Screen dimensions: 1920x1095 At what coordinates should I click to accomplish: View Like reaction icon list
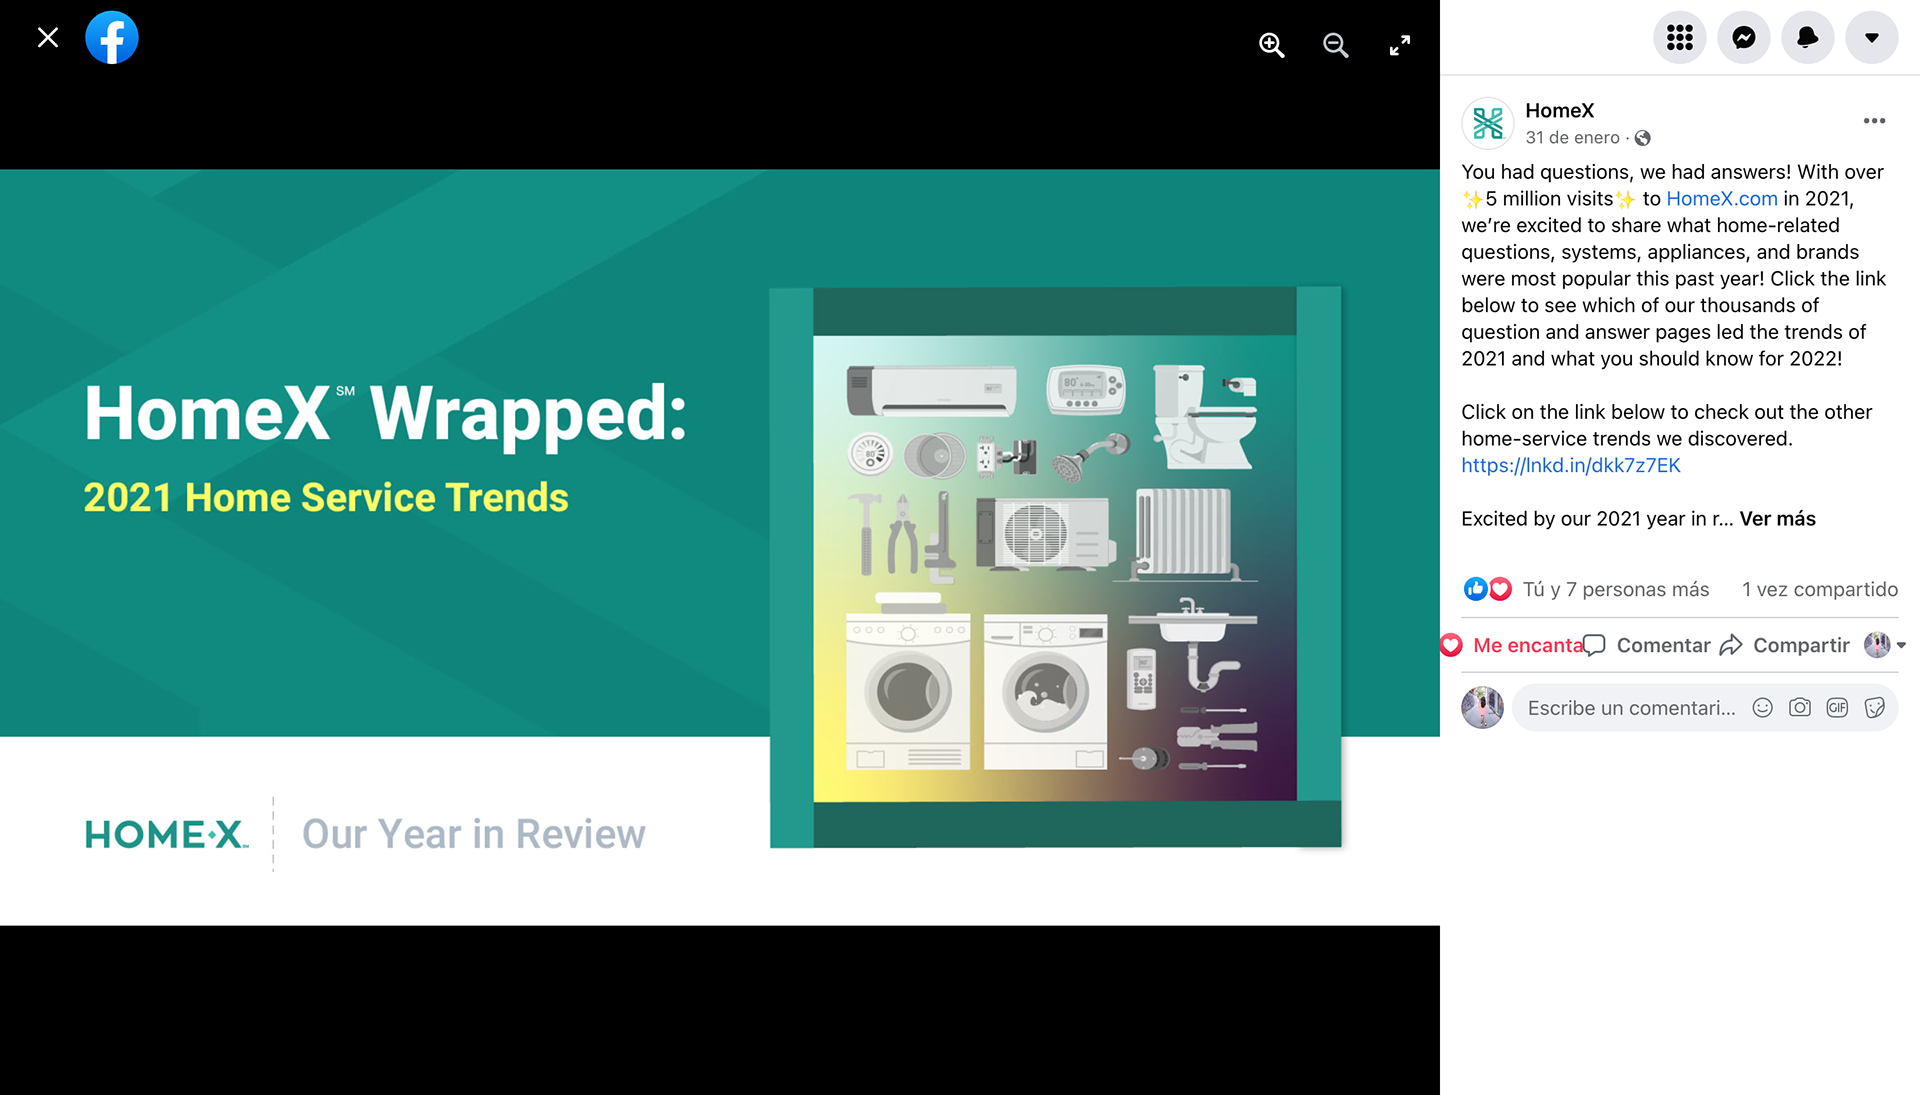coord(1475,589)
